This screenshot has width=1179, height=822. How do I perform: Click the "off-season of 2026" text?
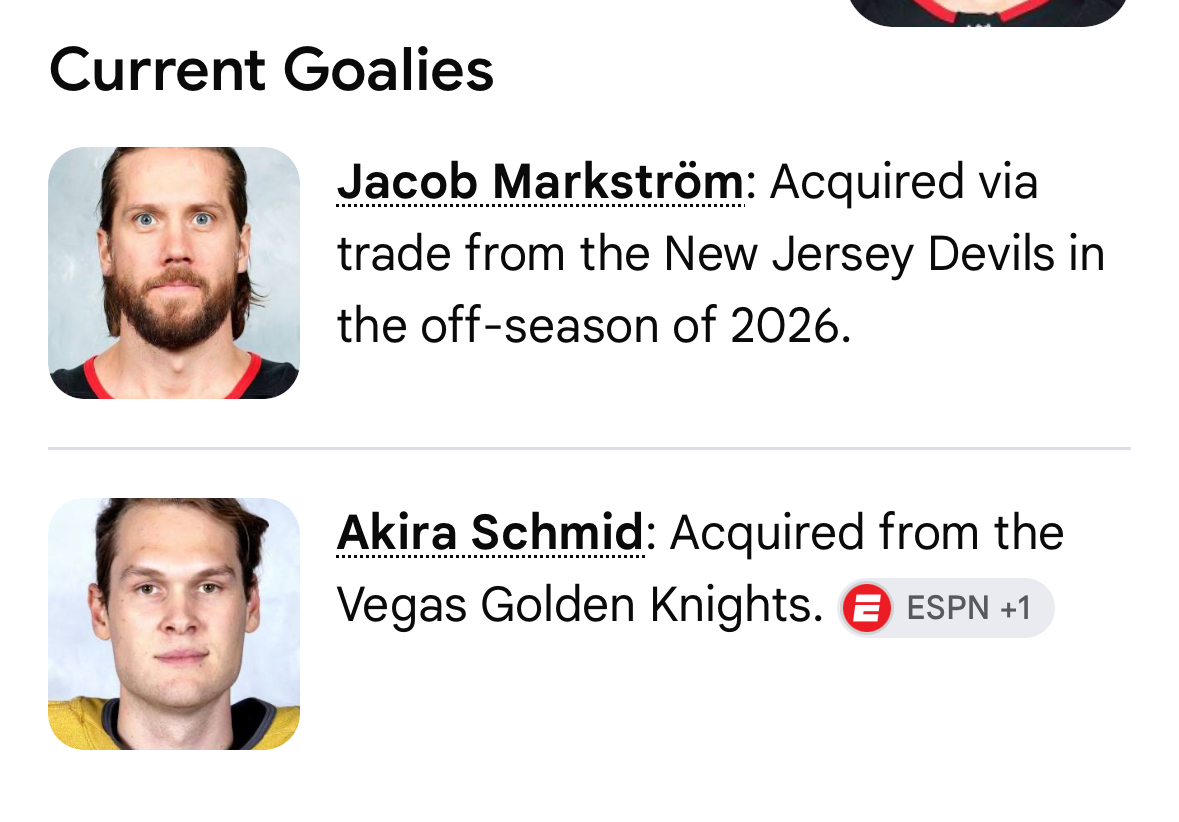tap(629, 326)
